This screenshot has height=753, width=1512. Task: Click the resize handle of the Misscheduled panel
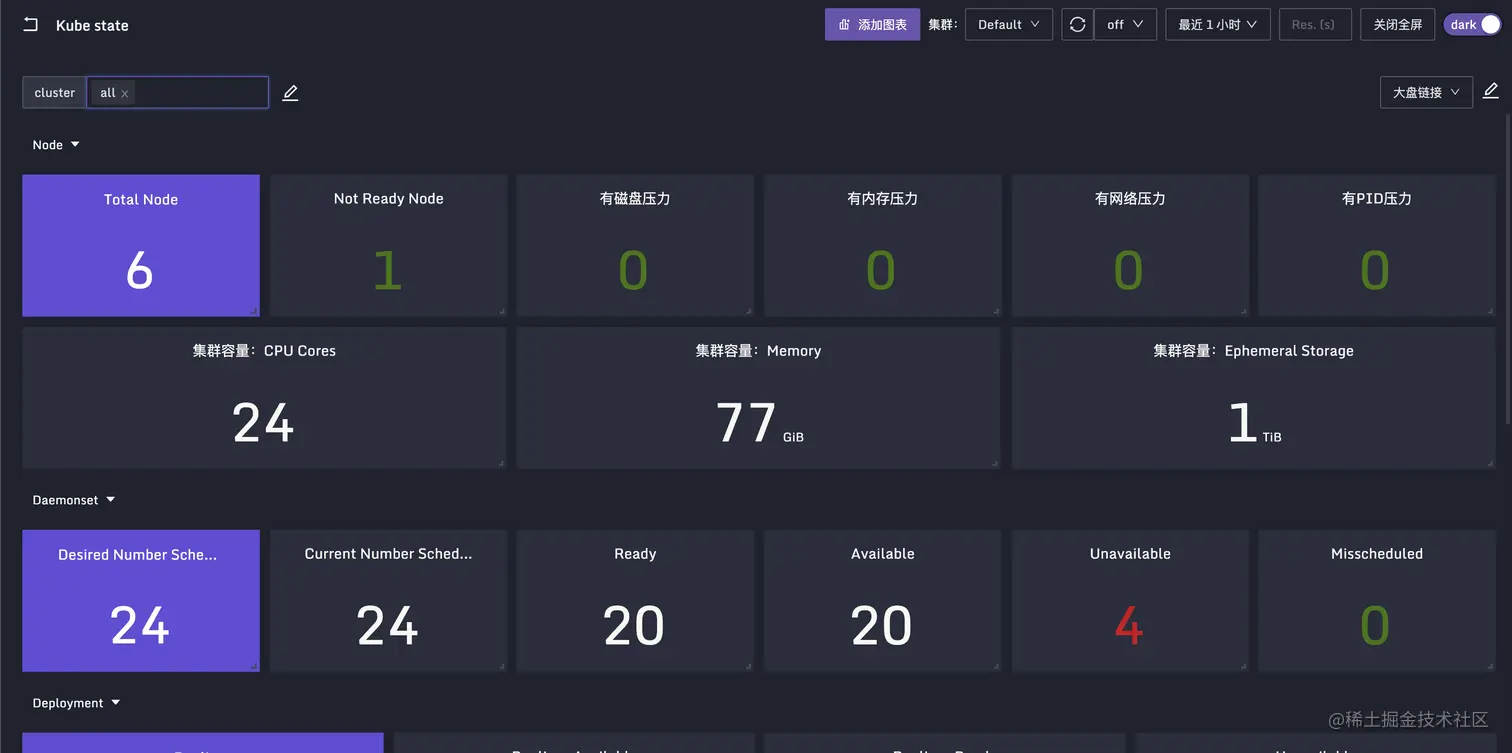pyautogui.click(x=1490, y=666)
